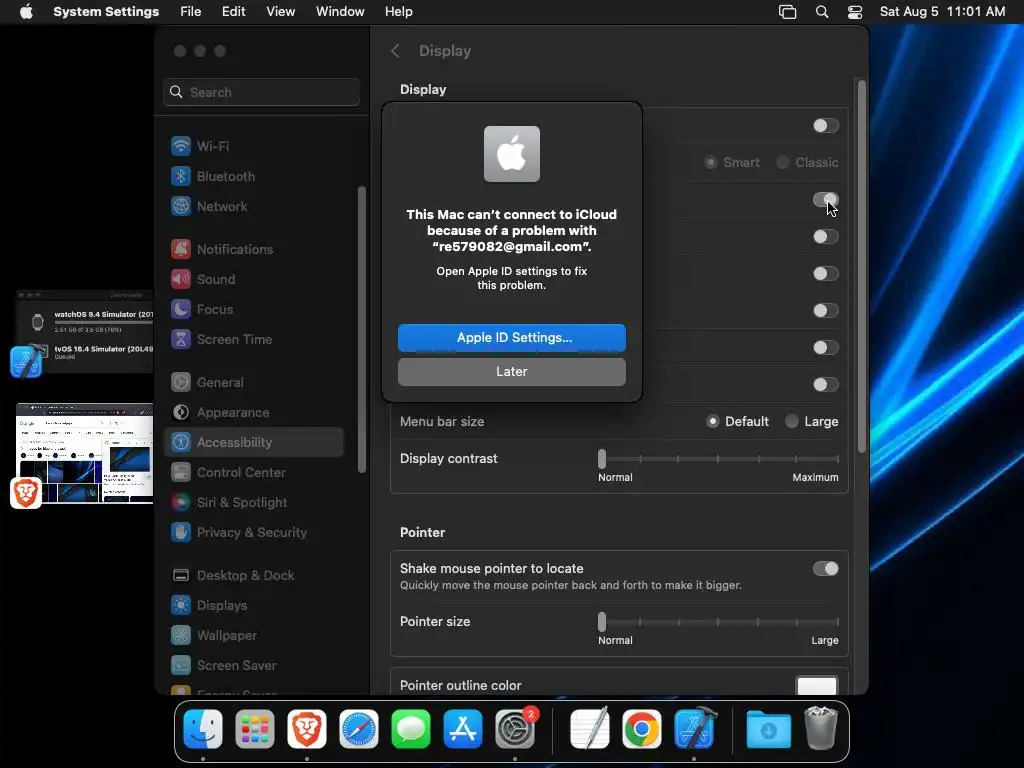Launch Safari from the Dock
Image resolution: width=1024 pixels, height=768 pixels.
pos(359,729)
